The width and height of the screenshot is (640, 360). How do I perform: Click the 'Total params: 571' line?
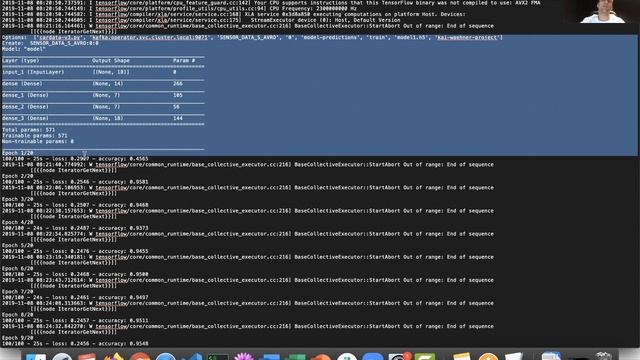pos(28,130)
